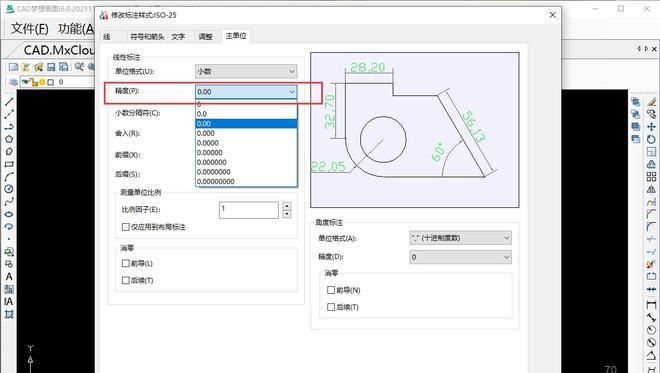The width and height of the screenshot is (660, 373).
Task: Close the 修改标注样式 ISO-25 dialog
Action: click(553, 15)
